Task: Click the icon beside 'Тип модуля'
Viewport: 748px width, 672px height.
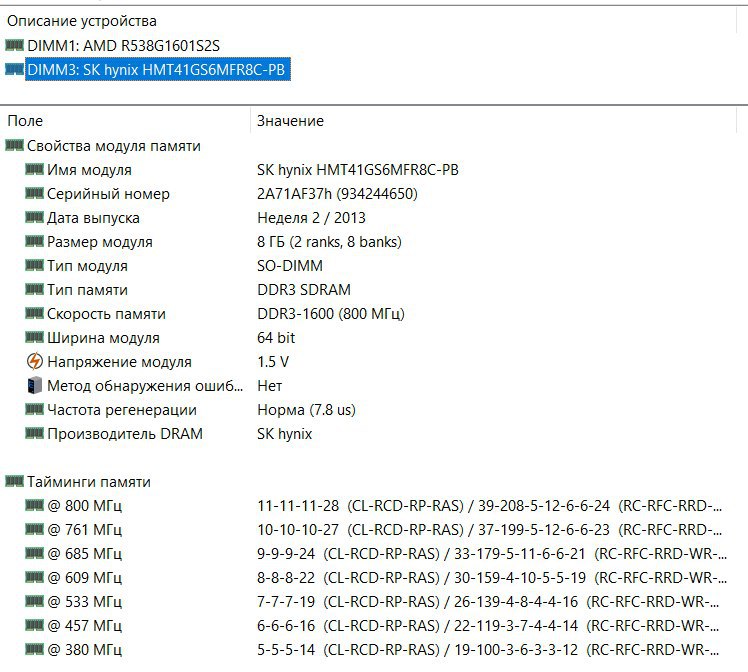Action: pos(34,265)
